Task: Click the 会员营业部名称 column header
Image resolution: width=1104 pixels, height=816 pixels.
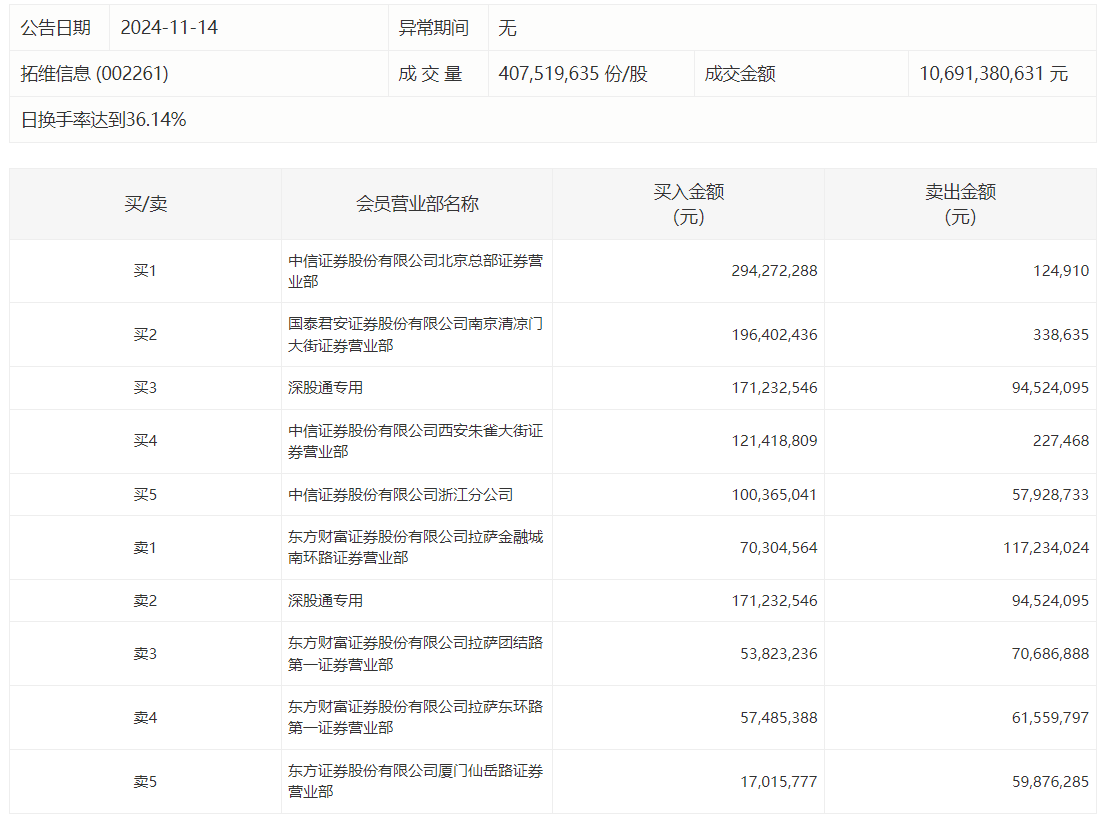Action: [x=417, y=203]
